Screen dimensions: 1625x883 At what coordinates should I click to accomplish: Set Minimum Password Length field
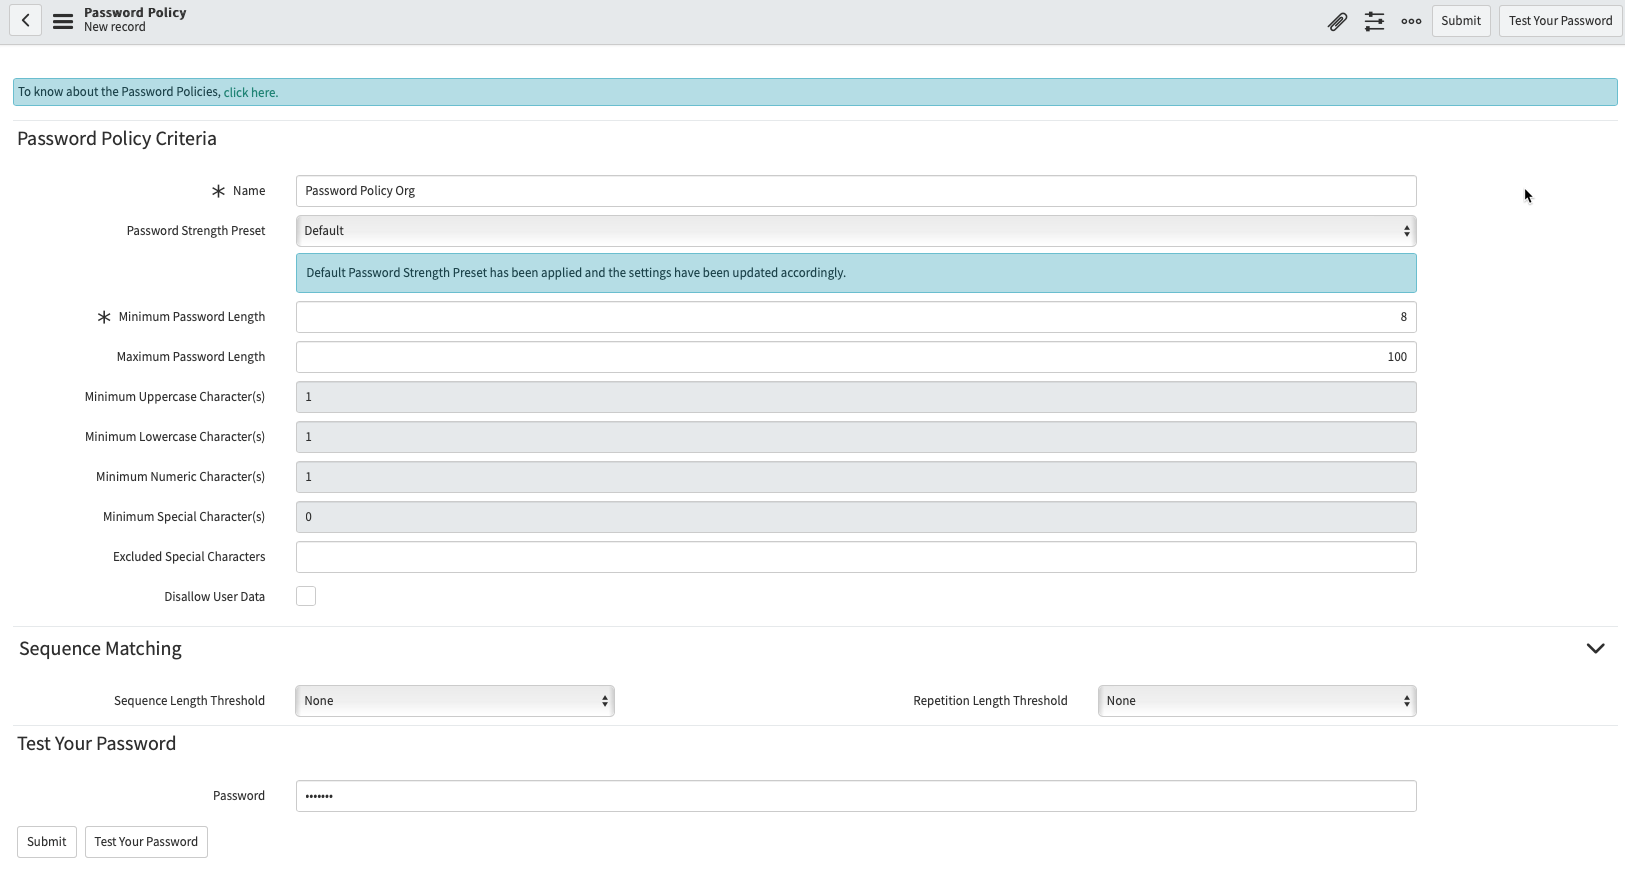point(856,317)
